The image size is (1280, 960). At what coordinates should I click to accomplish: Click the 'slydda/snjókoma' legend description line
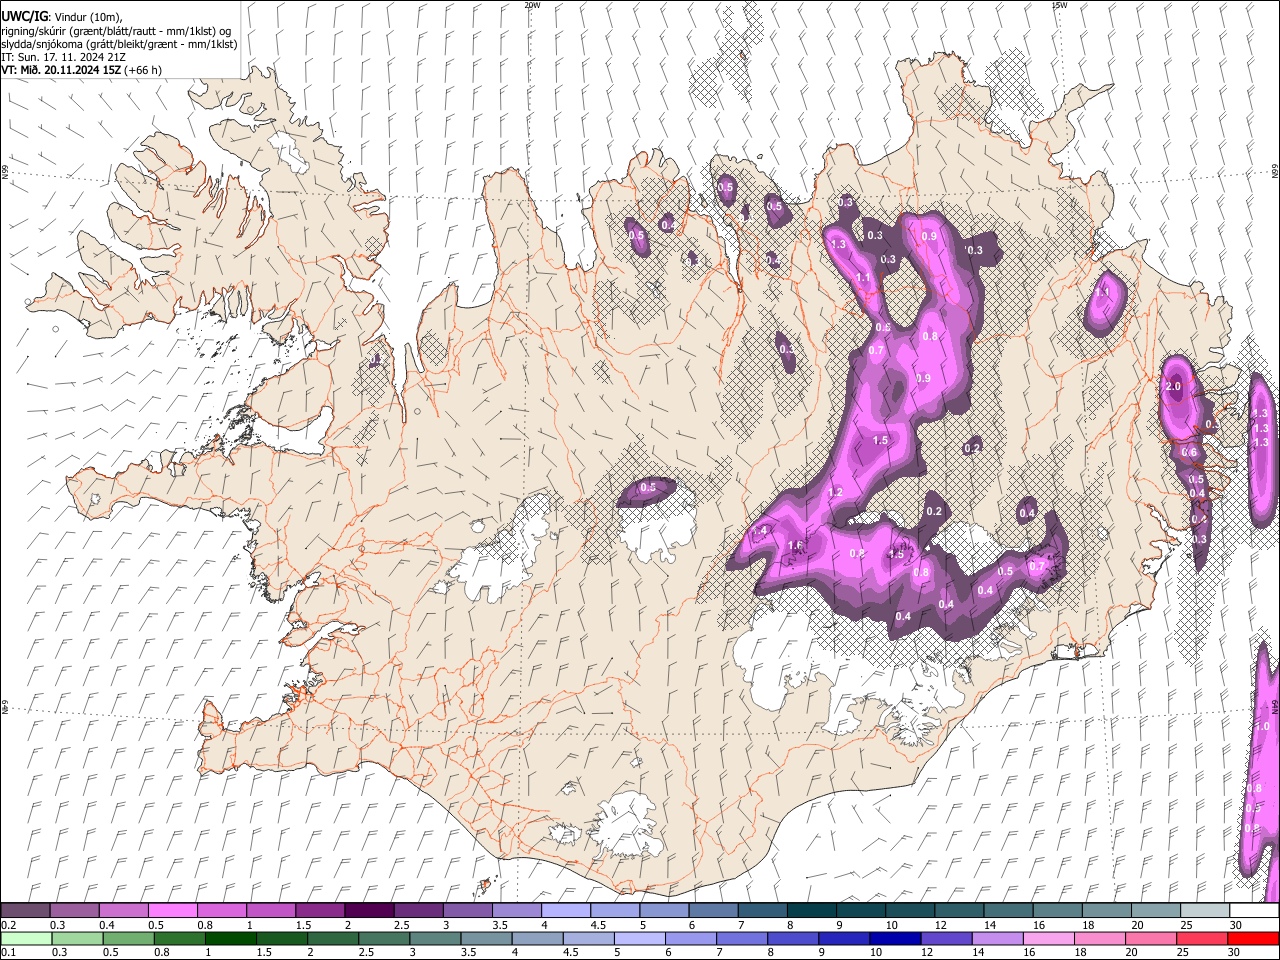pos(118,44)
